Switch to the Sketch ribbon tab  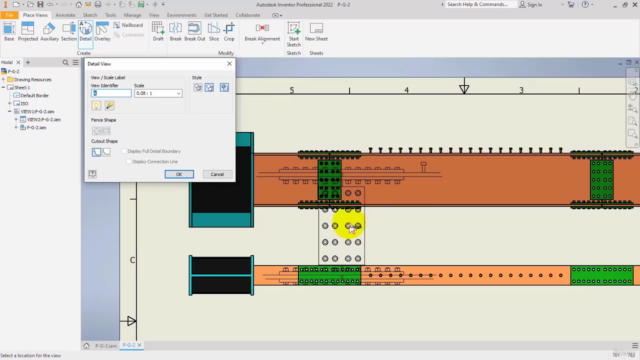point(90,15)
